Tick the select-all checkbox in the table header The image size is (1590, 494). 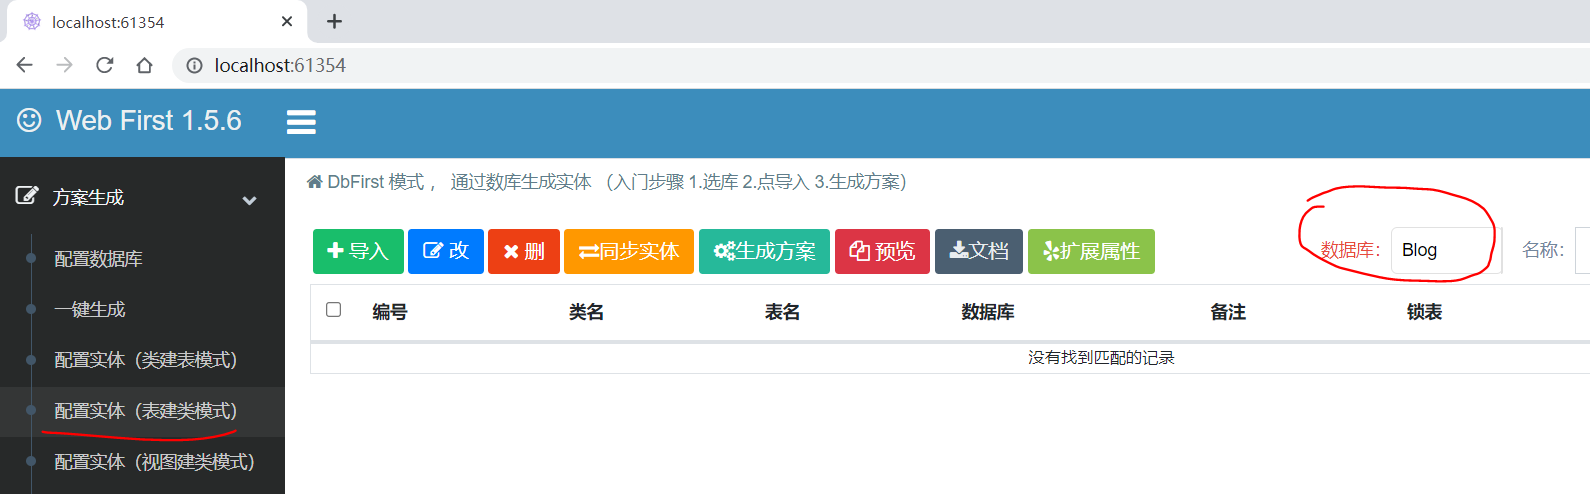[x=334, y=310]
